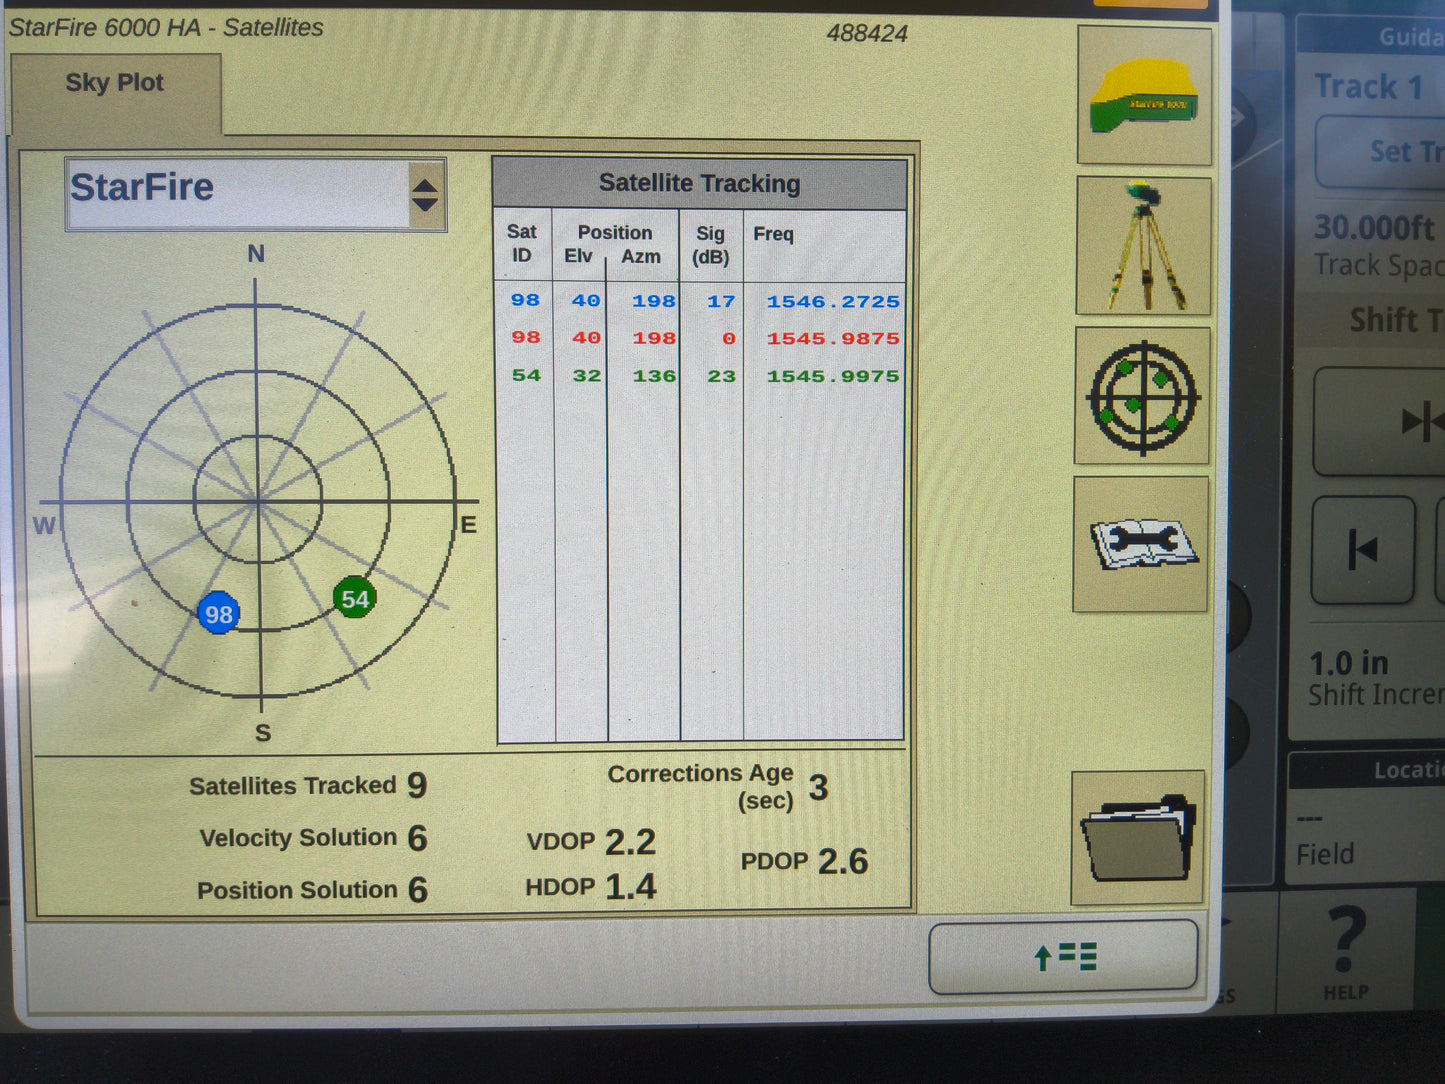This screenshot has width=1445, height=1084.
Task: Click the red 1545.9875 frequency cell
Action: click(833, 338)
